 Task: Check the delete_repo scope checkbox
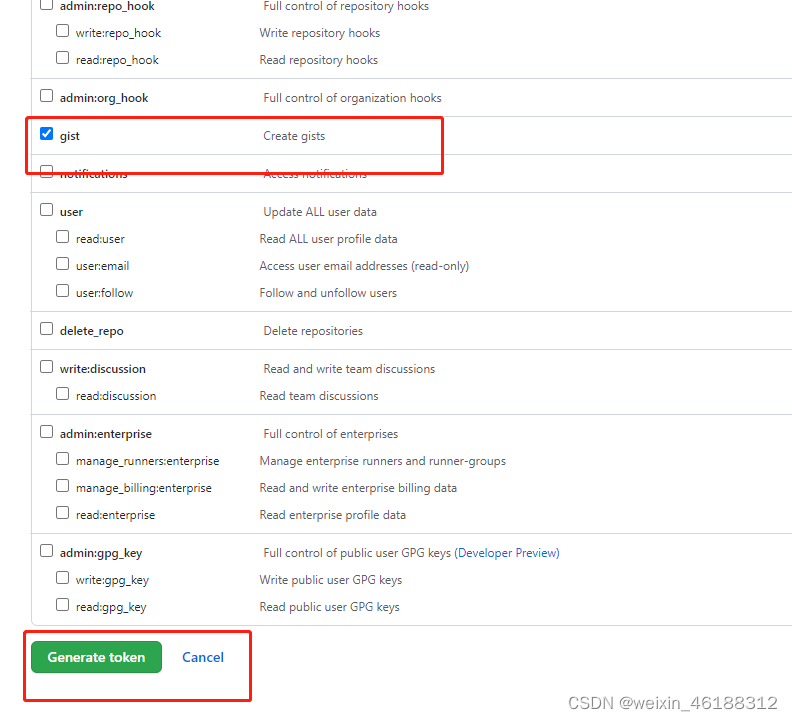pyautogui.click(x=47, y=329)
